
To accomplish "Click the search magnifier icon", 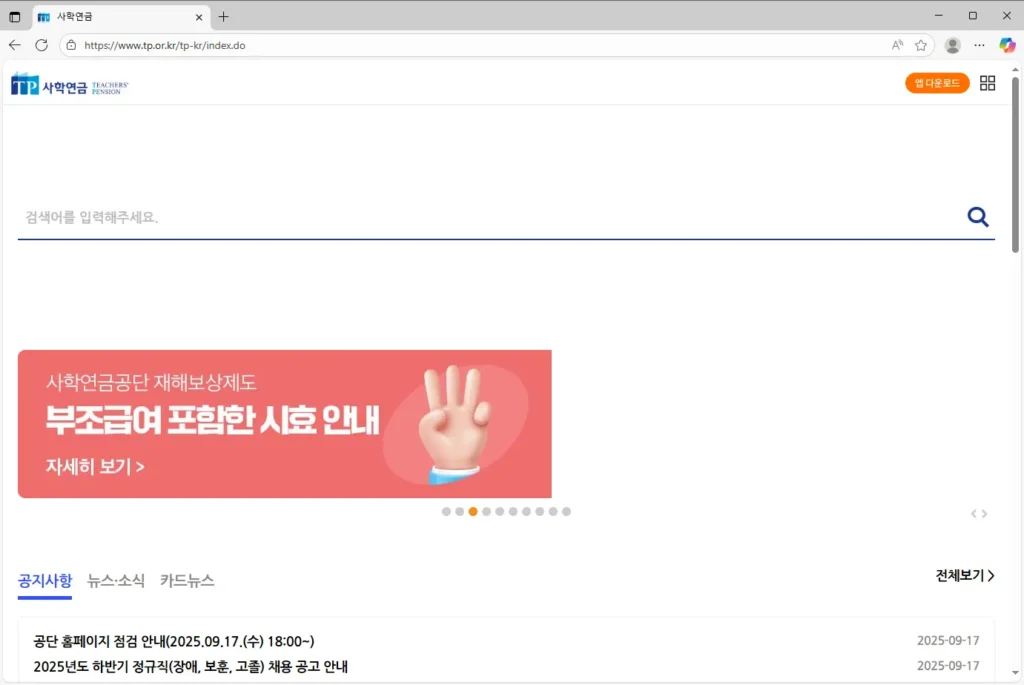I will 977,216.
